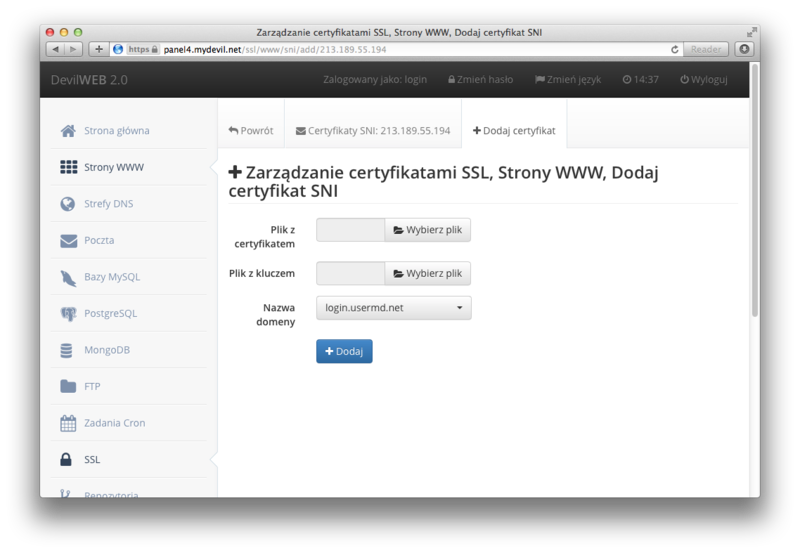Click the full-screen arrows icon in title bar
The height and width of the screenshot is (553, 800).
(751, 33)
